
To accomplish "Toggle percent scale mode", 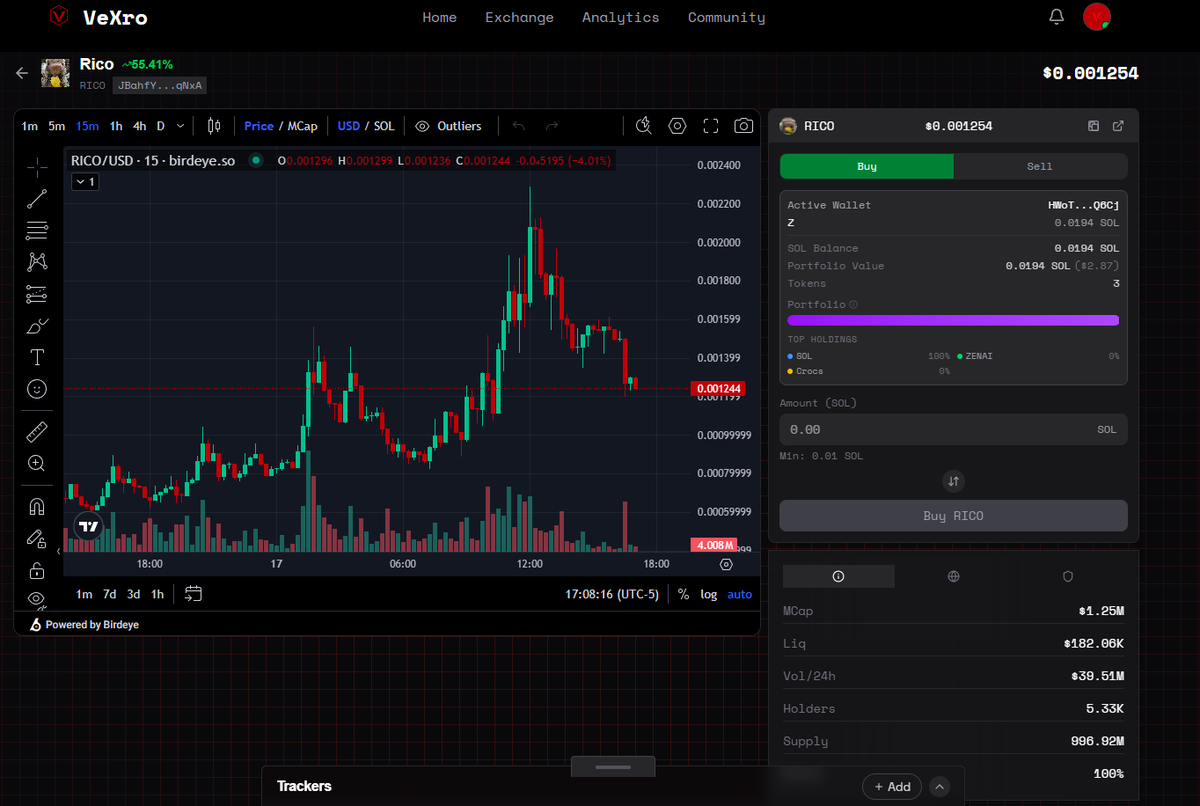I will (x=683, y=594).
